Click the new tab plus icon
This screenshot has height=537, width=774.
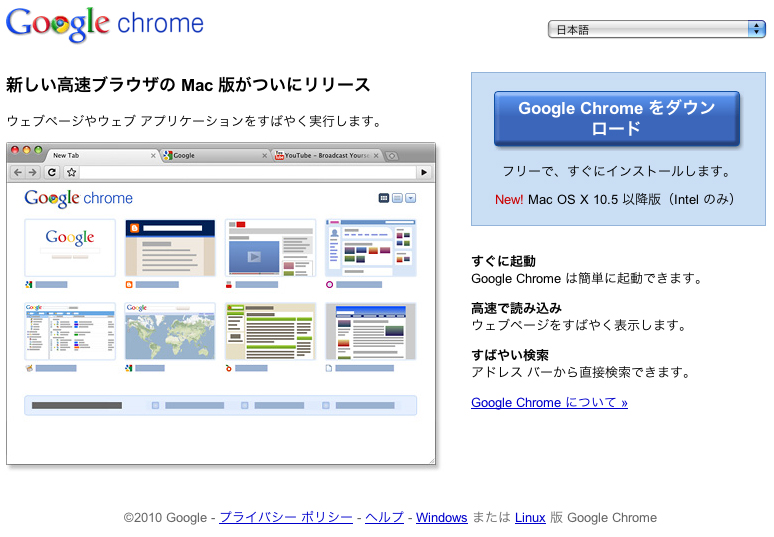392,156
